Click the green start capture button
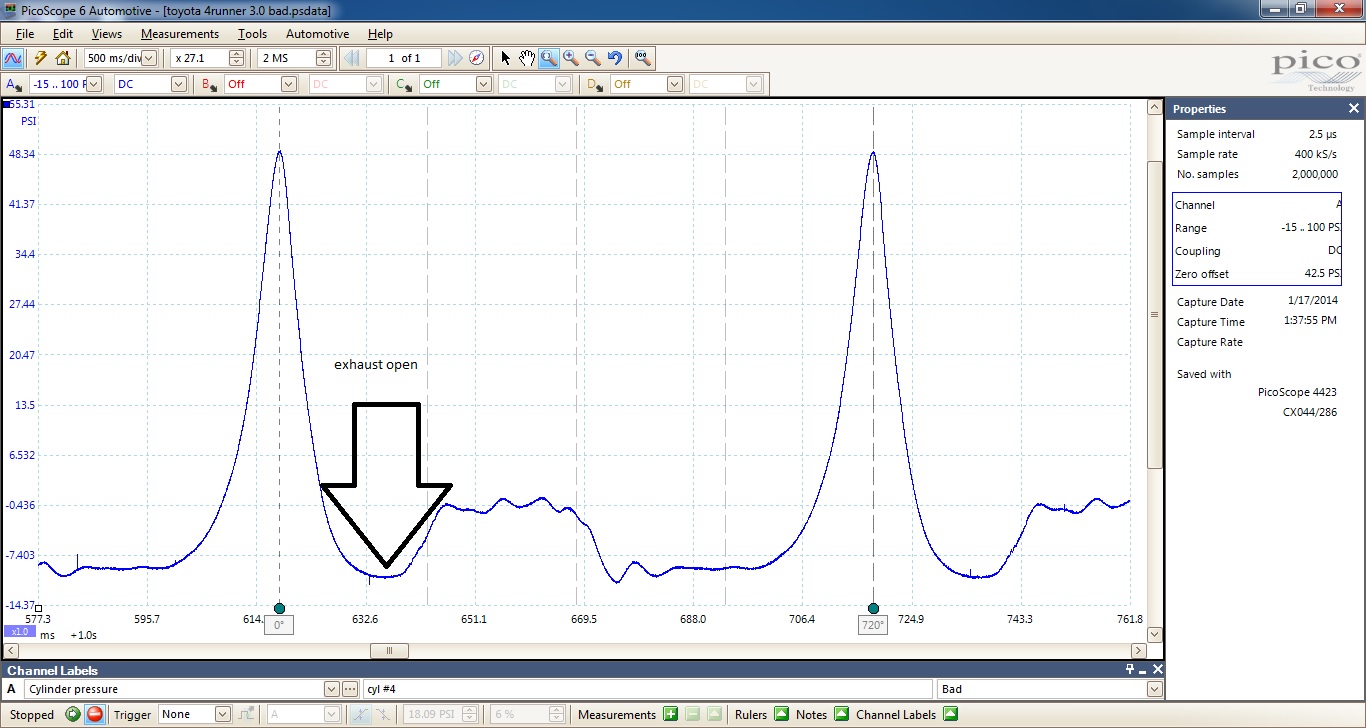This screenshot has height=728, width=1366. (x=73, y=714)
